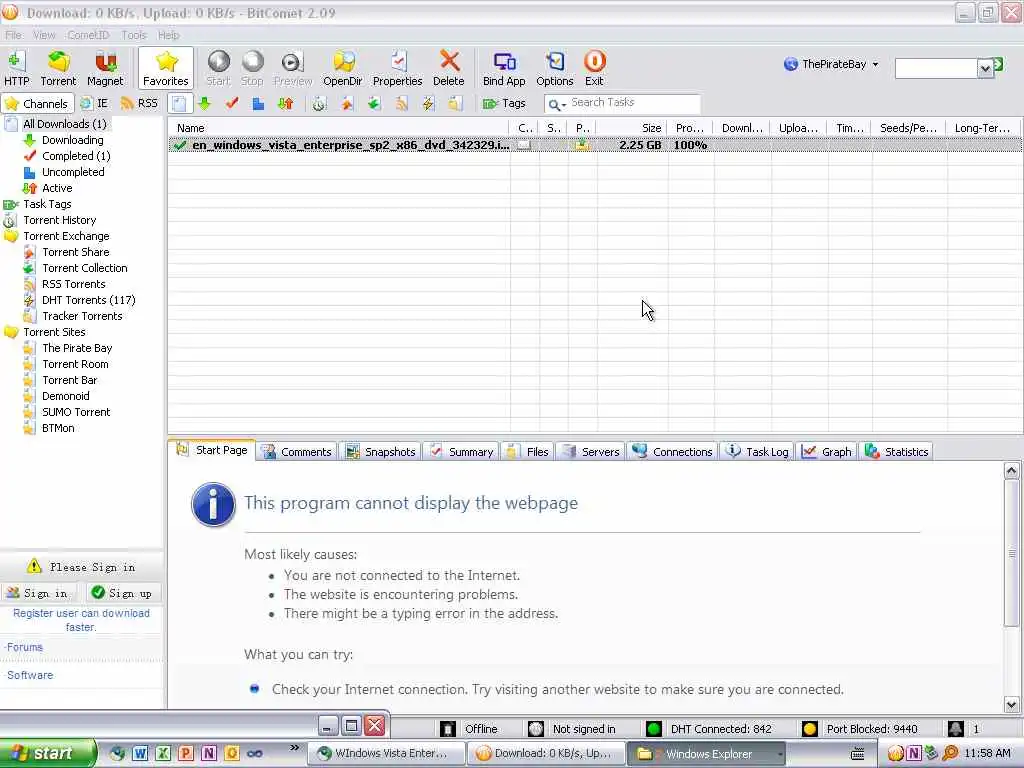Click the Stop task toolbar button
The image size is (1024, 768).
click(252, 68)
